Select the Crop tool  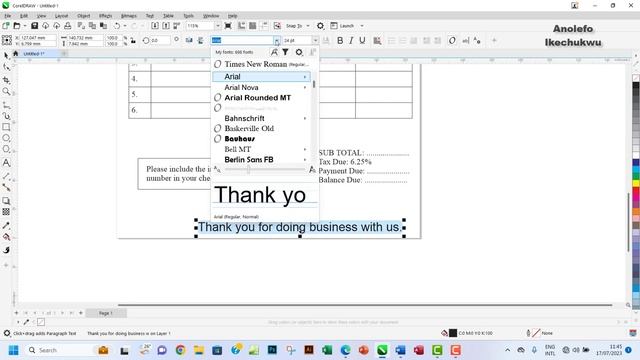point(6,80)
